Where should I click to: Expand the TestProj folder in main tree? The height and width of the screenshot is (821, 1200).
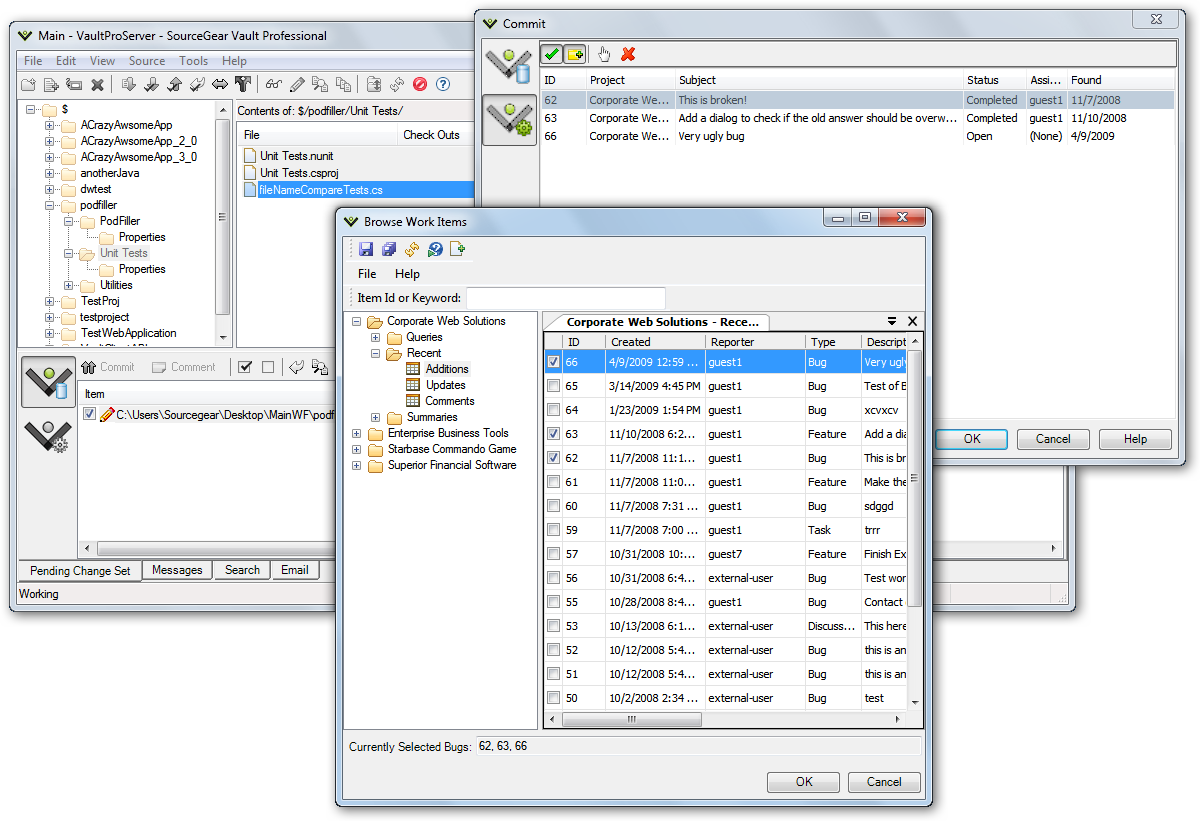coord(50,301)
